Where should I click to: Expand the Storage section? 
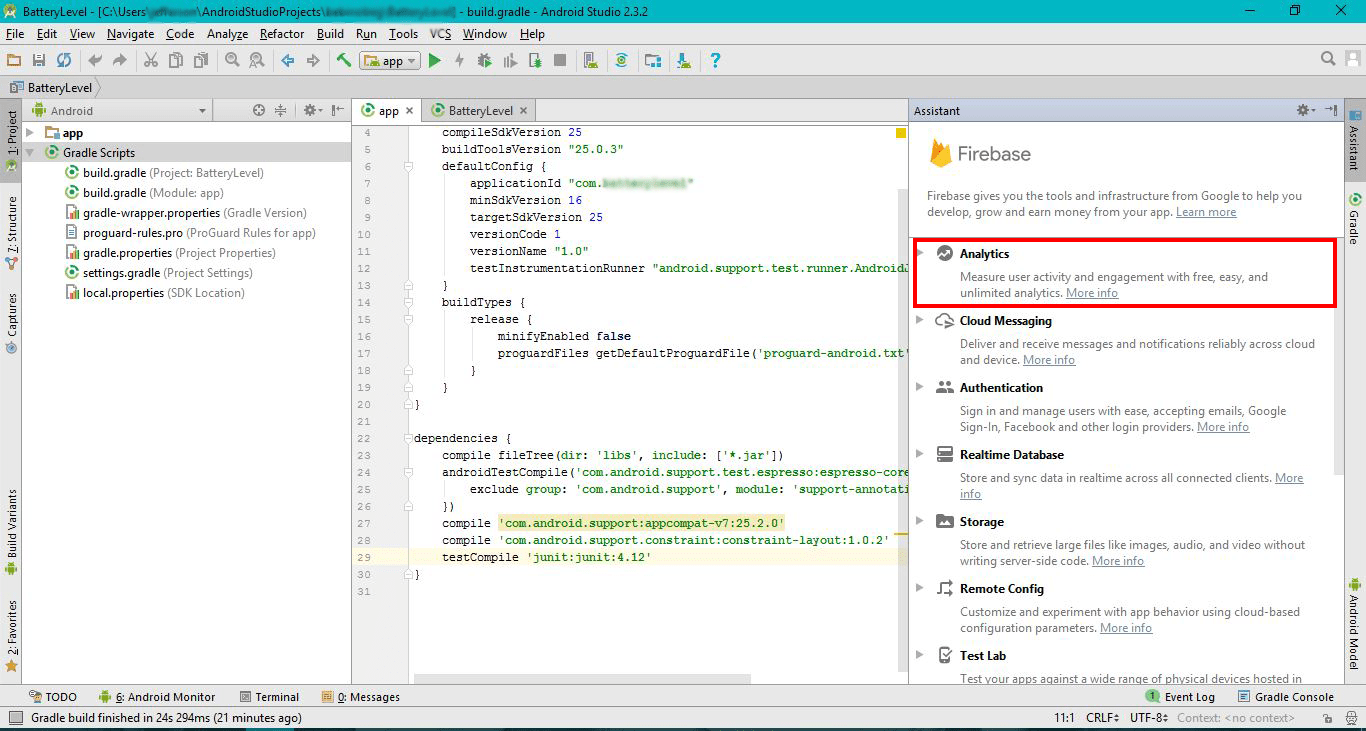920,522
